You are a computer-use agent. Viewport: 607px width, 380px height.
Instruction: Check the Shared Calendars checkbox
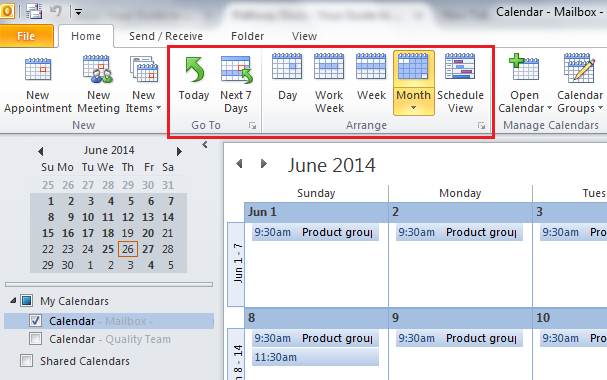(27, 361)
